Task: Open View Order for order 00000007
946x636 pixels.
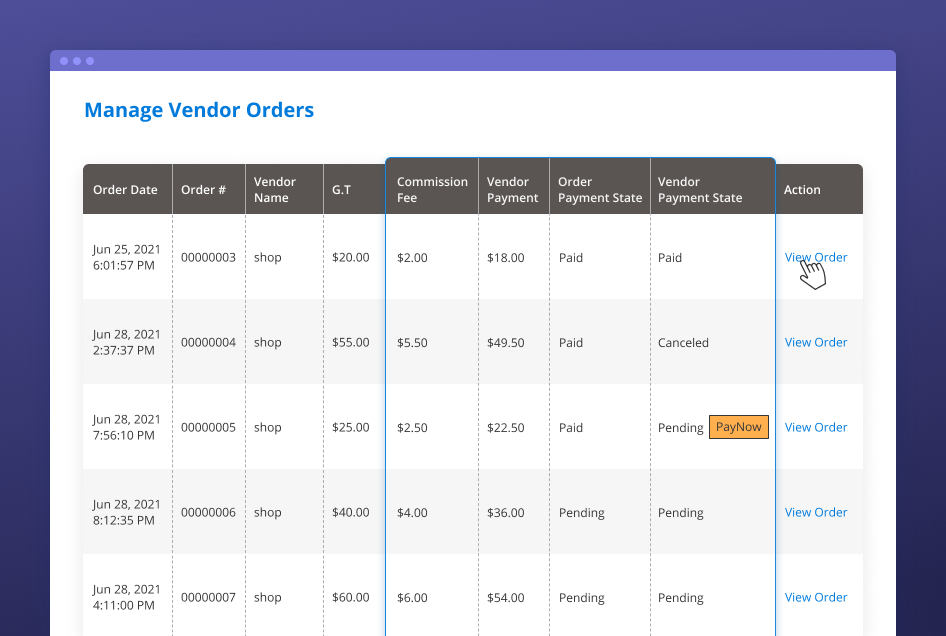Action: click(816, 597)
